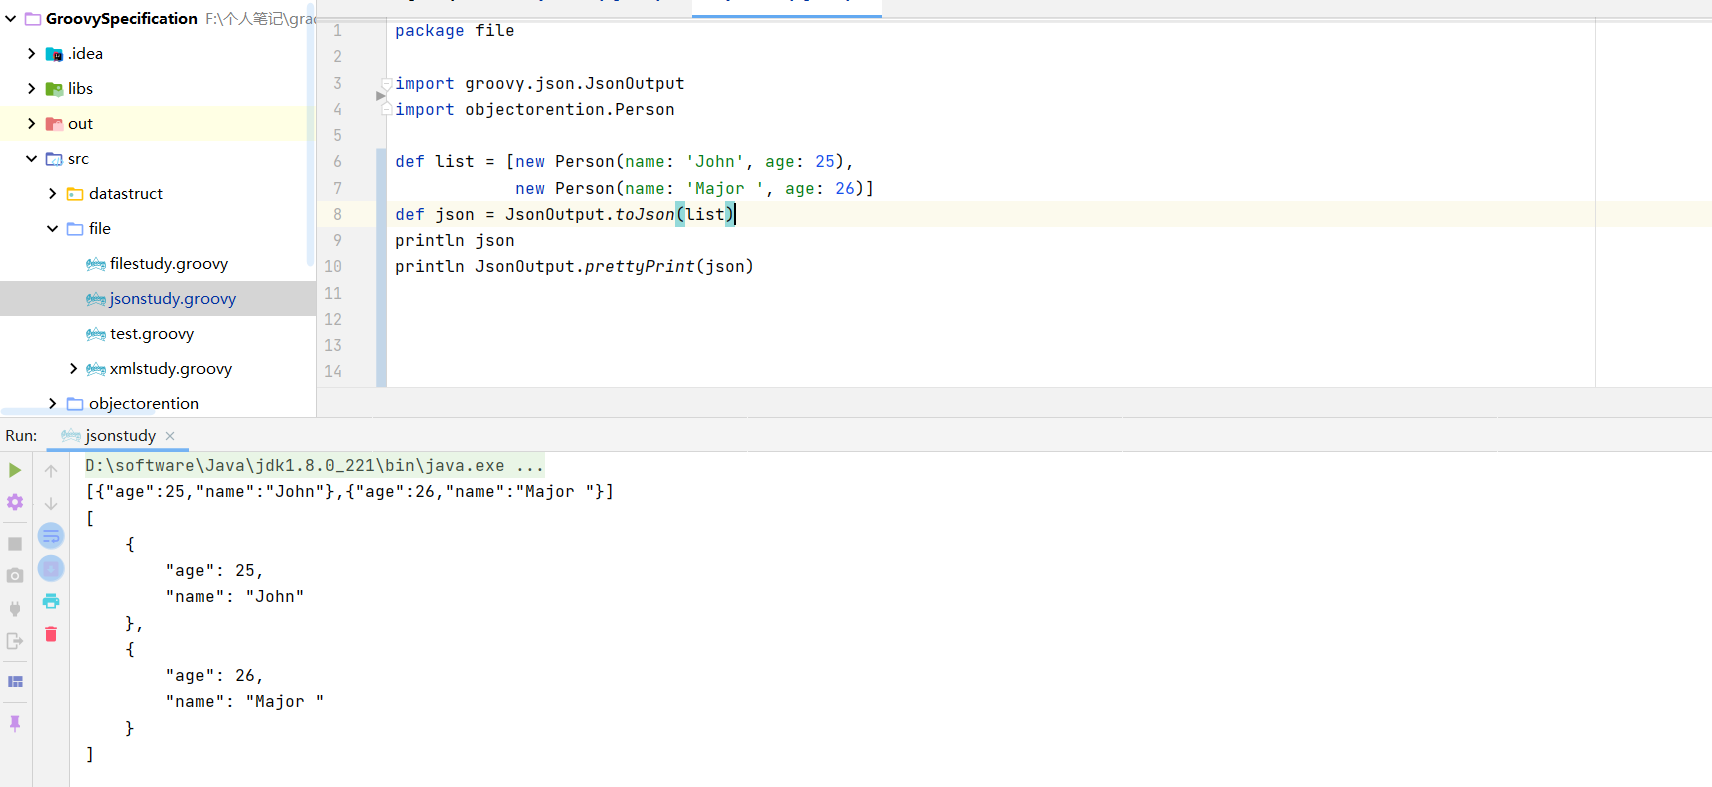Toggle Soft-Wrap in the console toolbar
Screen dimensions: 1712x787
[51, 536]
